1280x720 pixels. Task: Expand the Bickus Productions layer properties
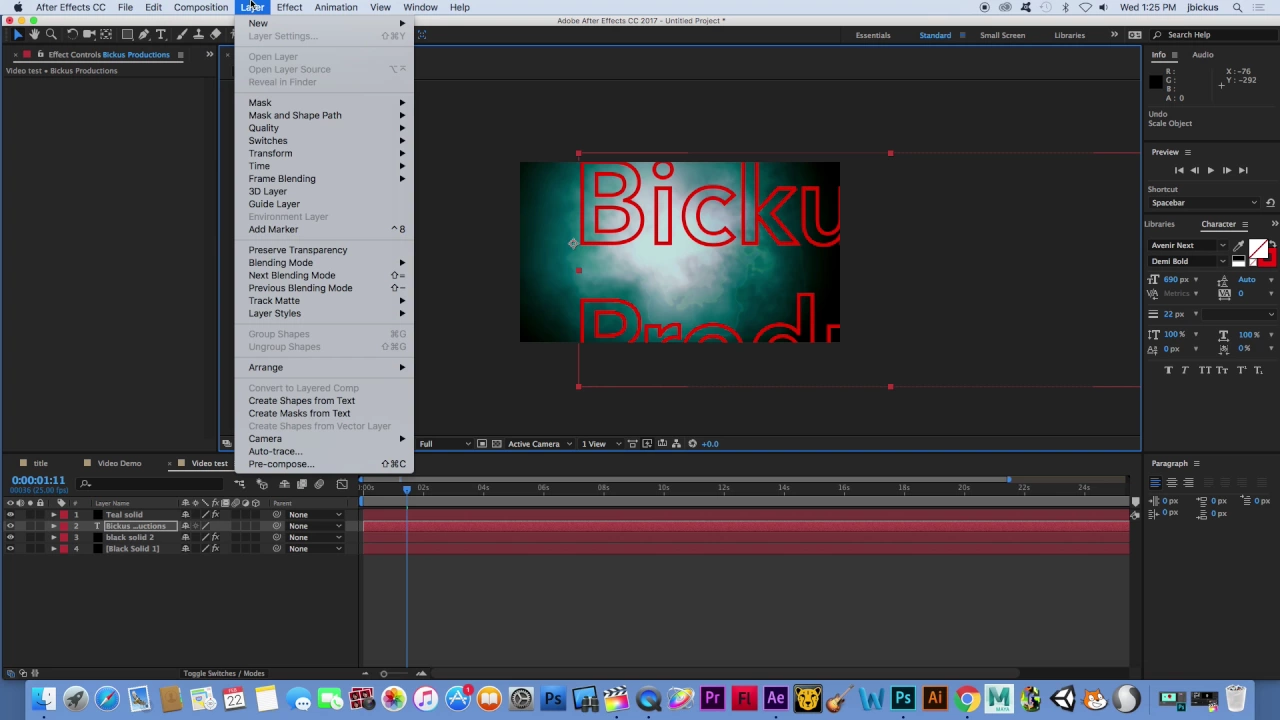pyautogui.click(x=54, y=526)
